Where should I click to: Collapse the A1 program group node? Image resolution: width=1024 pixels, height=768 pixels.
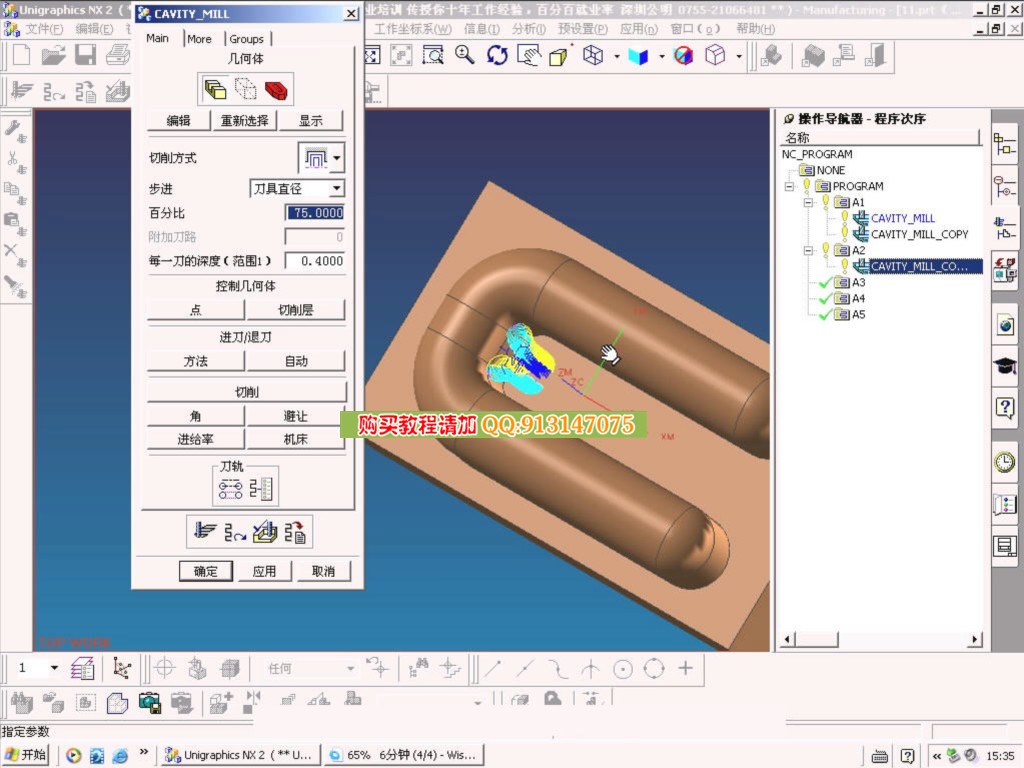pyautogui.click(x=808, y=202)
